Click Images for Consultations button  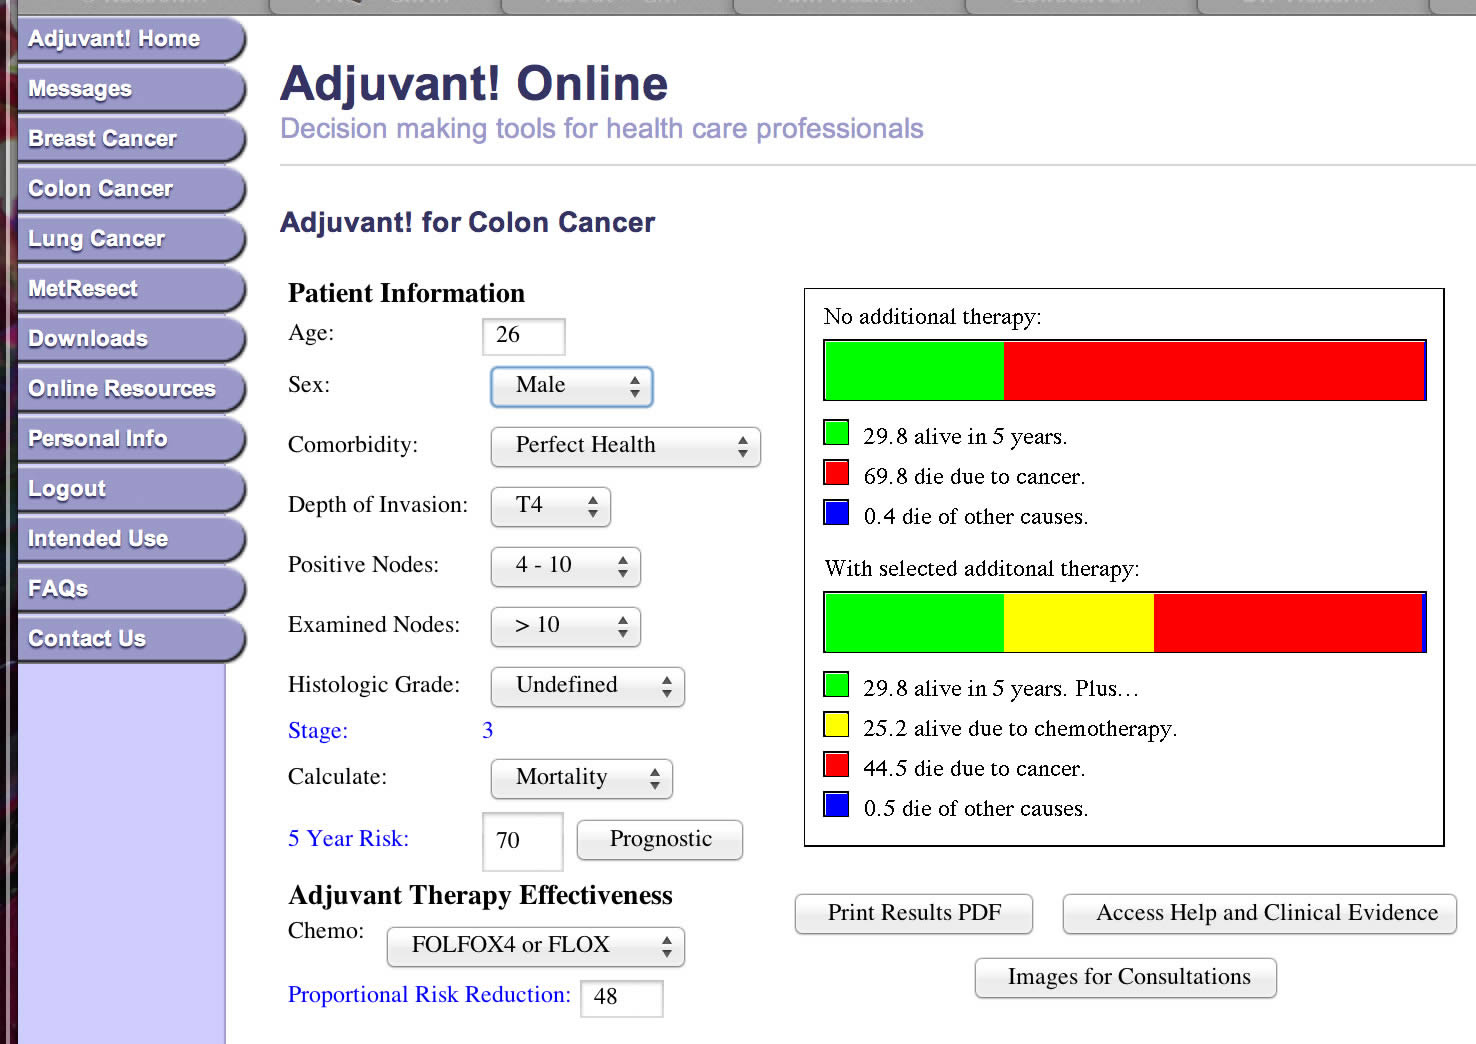tap(1125, 977)
